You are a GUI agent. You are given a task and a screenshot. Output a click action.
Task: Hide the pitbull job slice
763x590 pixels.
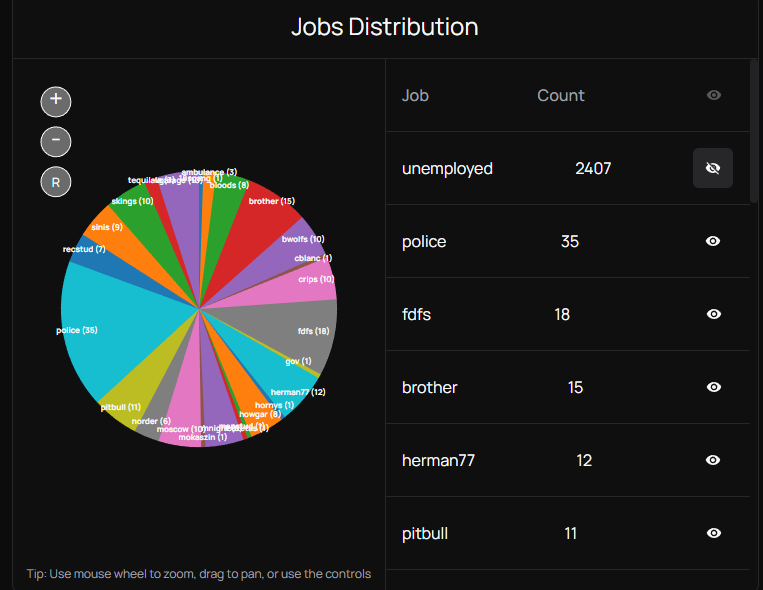pos(713,533)
